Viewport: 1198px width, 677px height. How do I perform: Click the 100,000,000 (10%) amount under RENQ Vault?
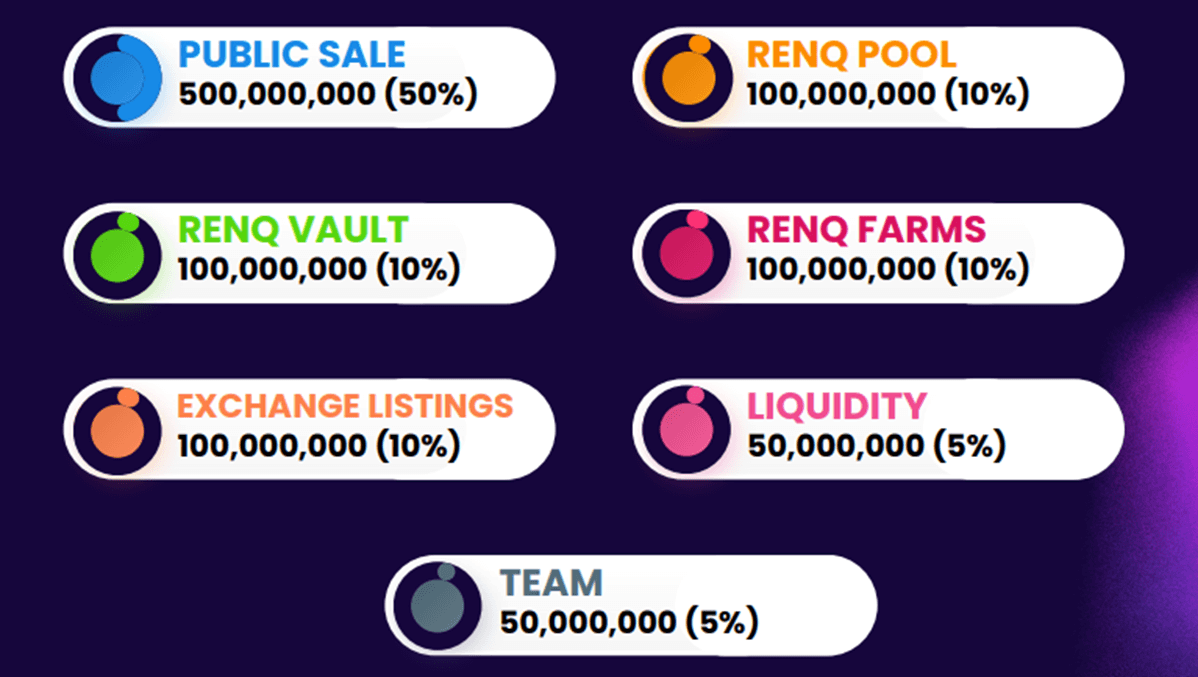(x=319, y=269)
